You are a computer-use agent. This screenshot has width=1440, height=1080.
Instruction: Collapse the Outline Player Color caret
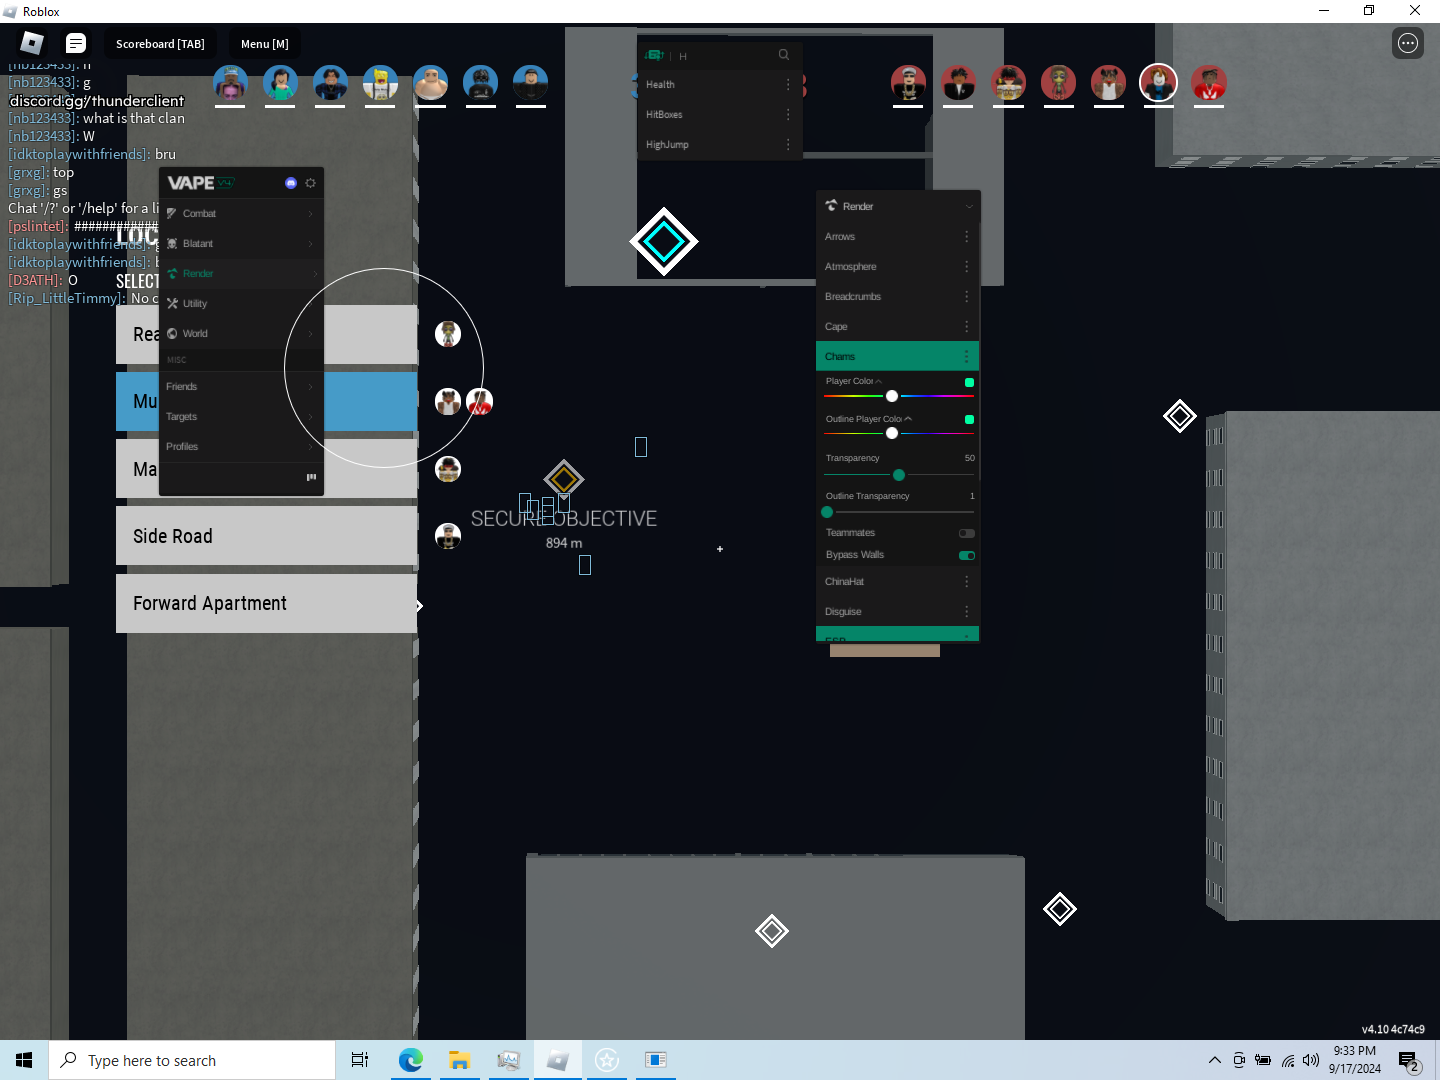[x=908, y=419]
